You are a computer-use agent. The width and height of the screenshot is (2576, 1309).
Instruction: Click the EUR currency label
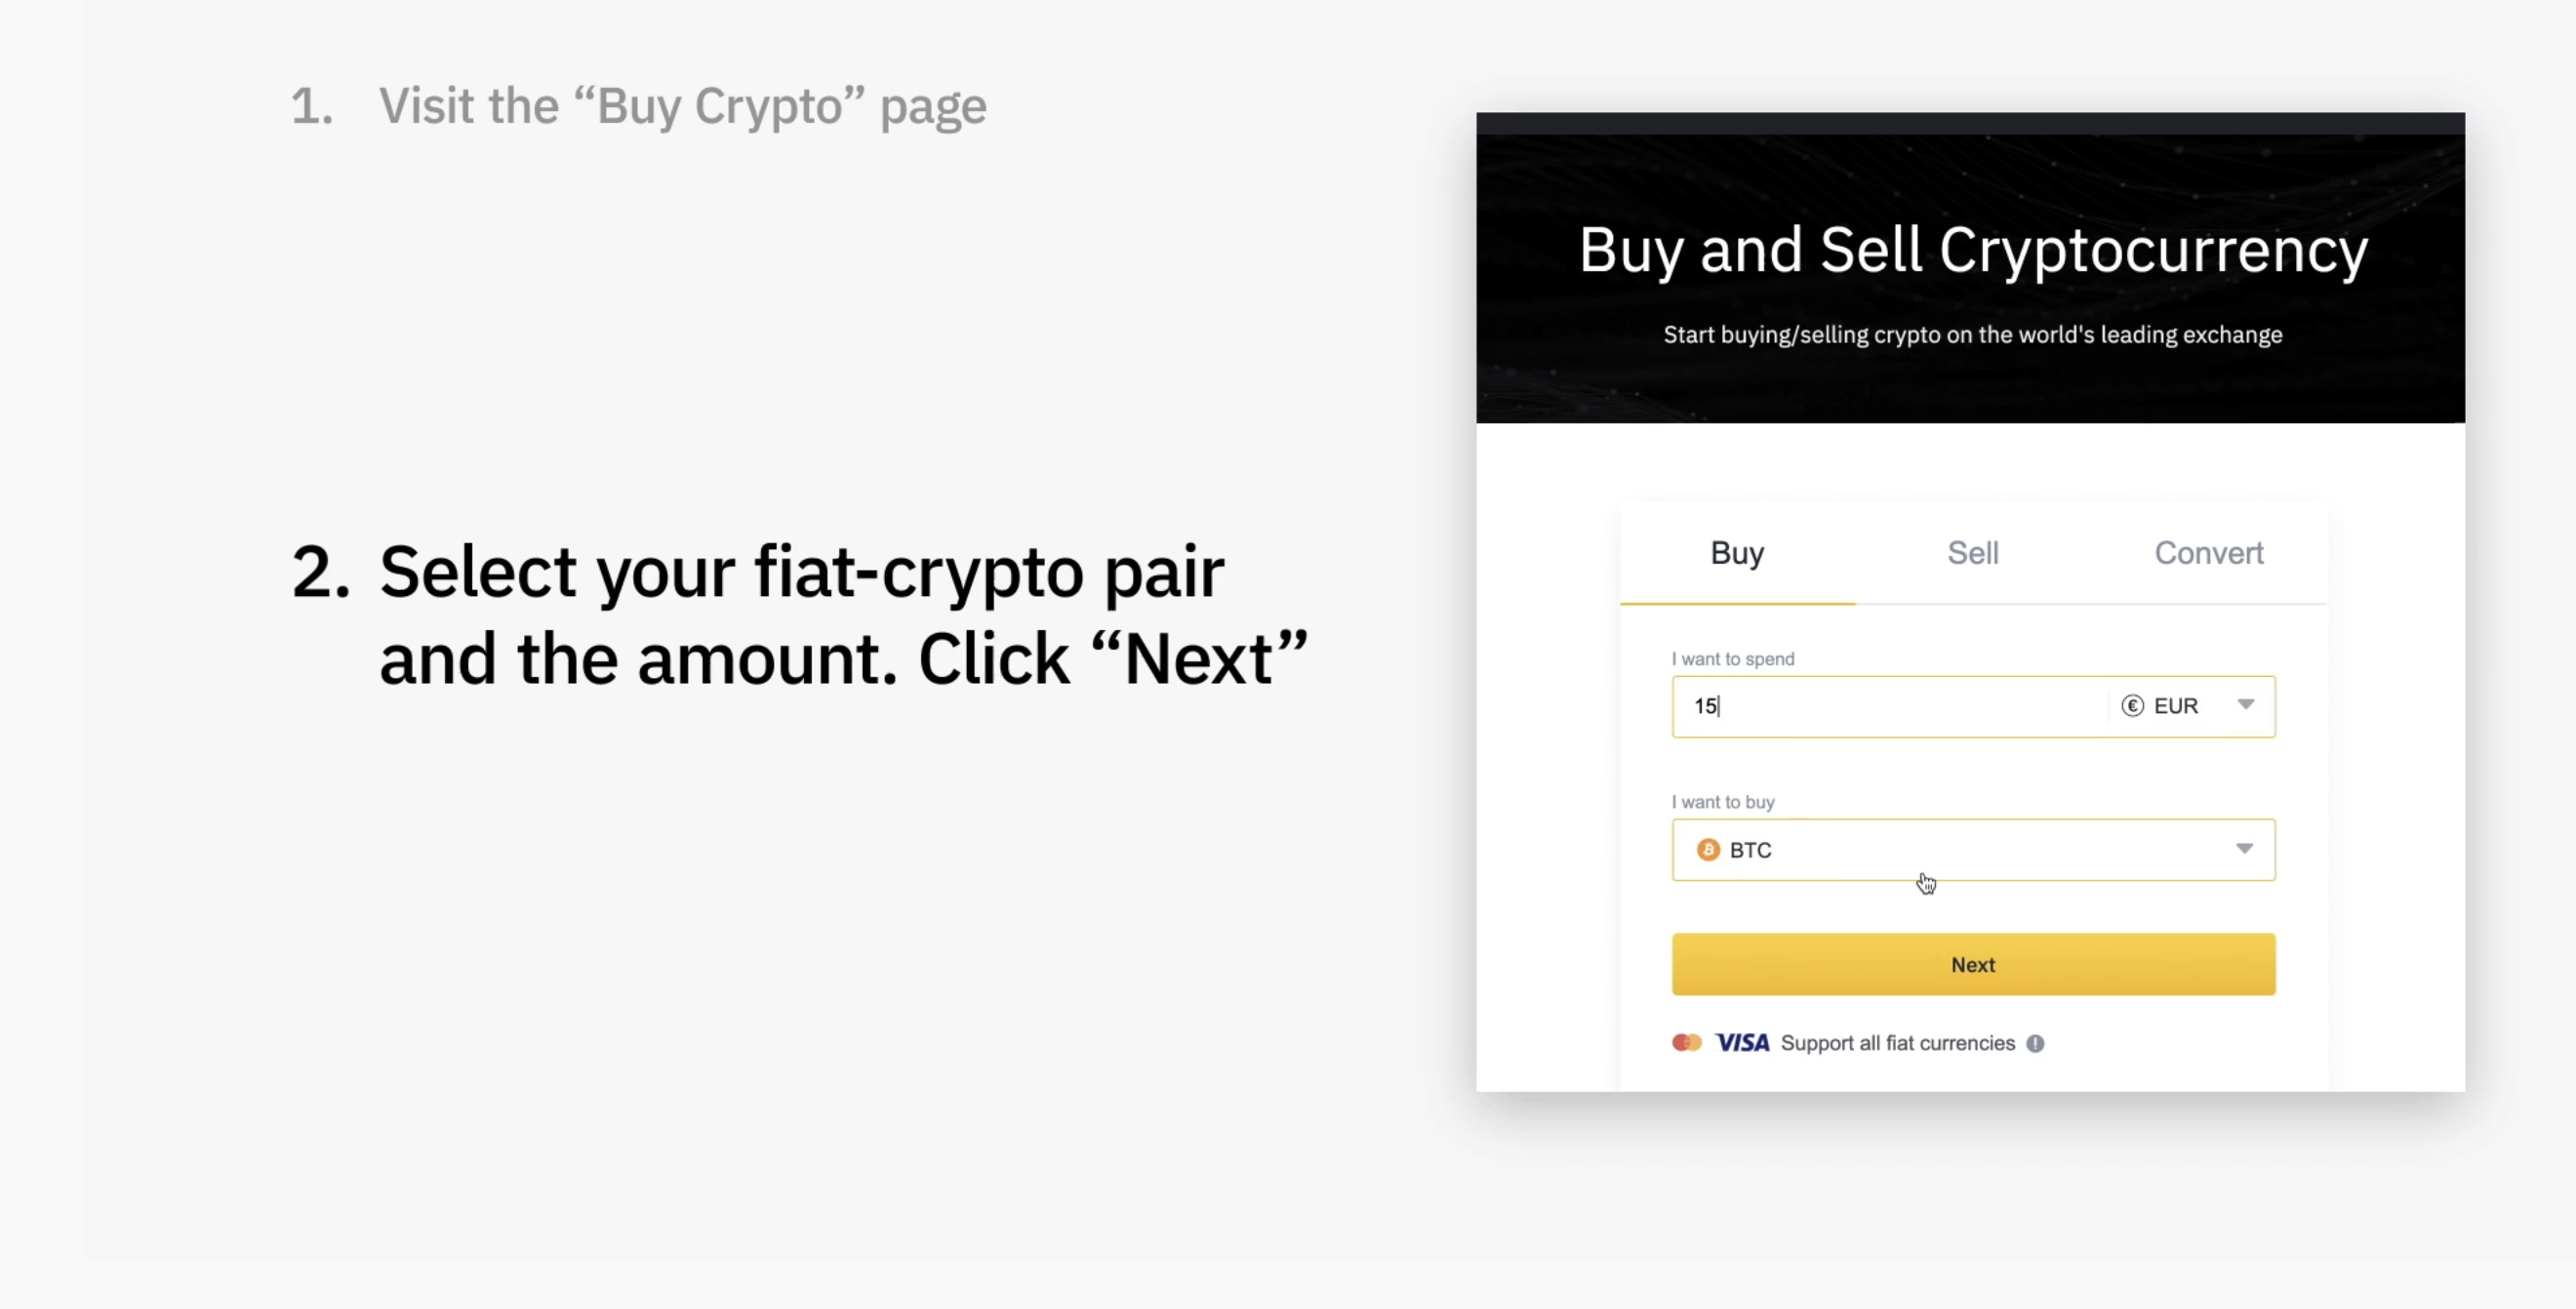(x=2176, y=706)
